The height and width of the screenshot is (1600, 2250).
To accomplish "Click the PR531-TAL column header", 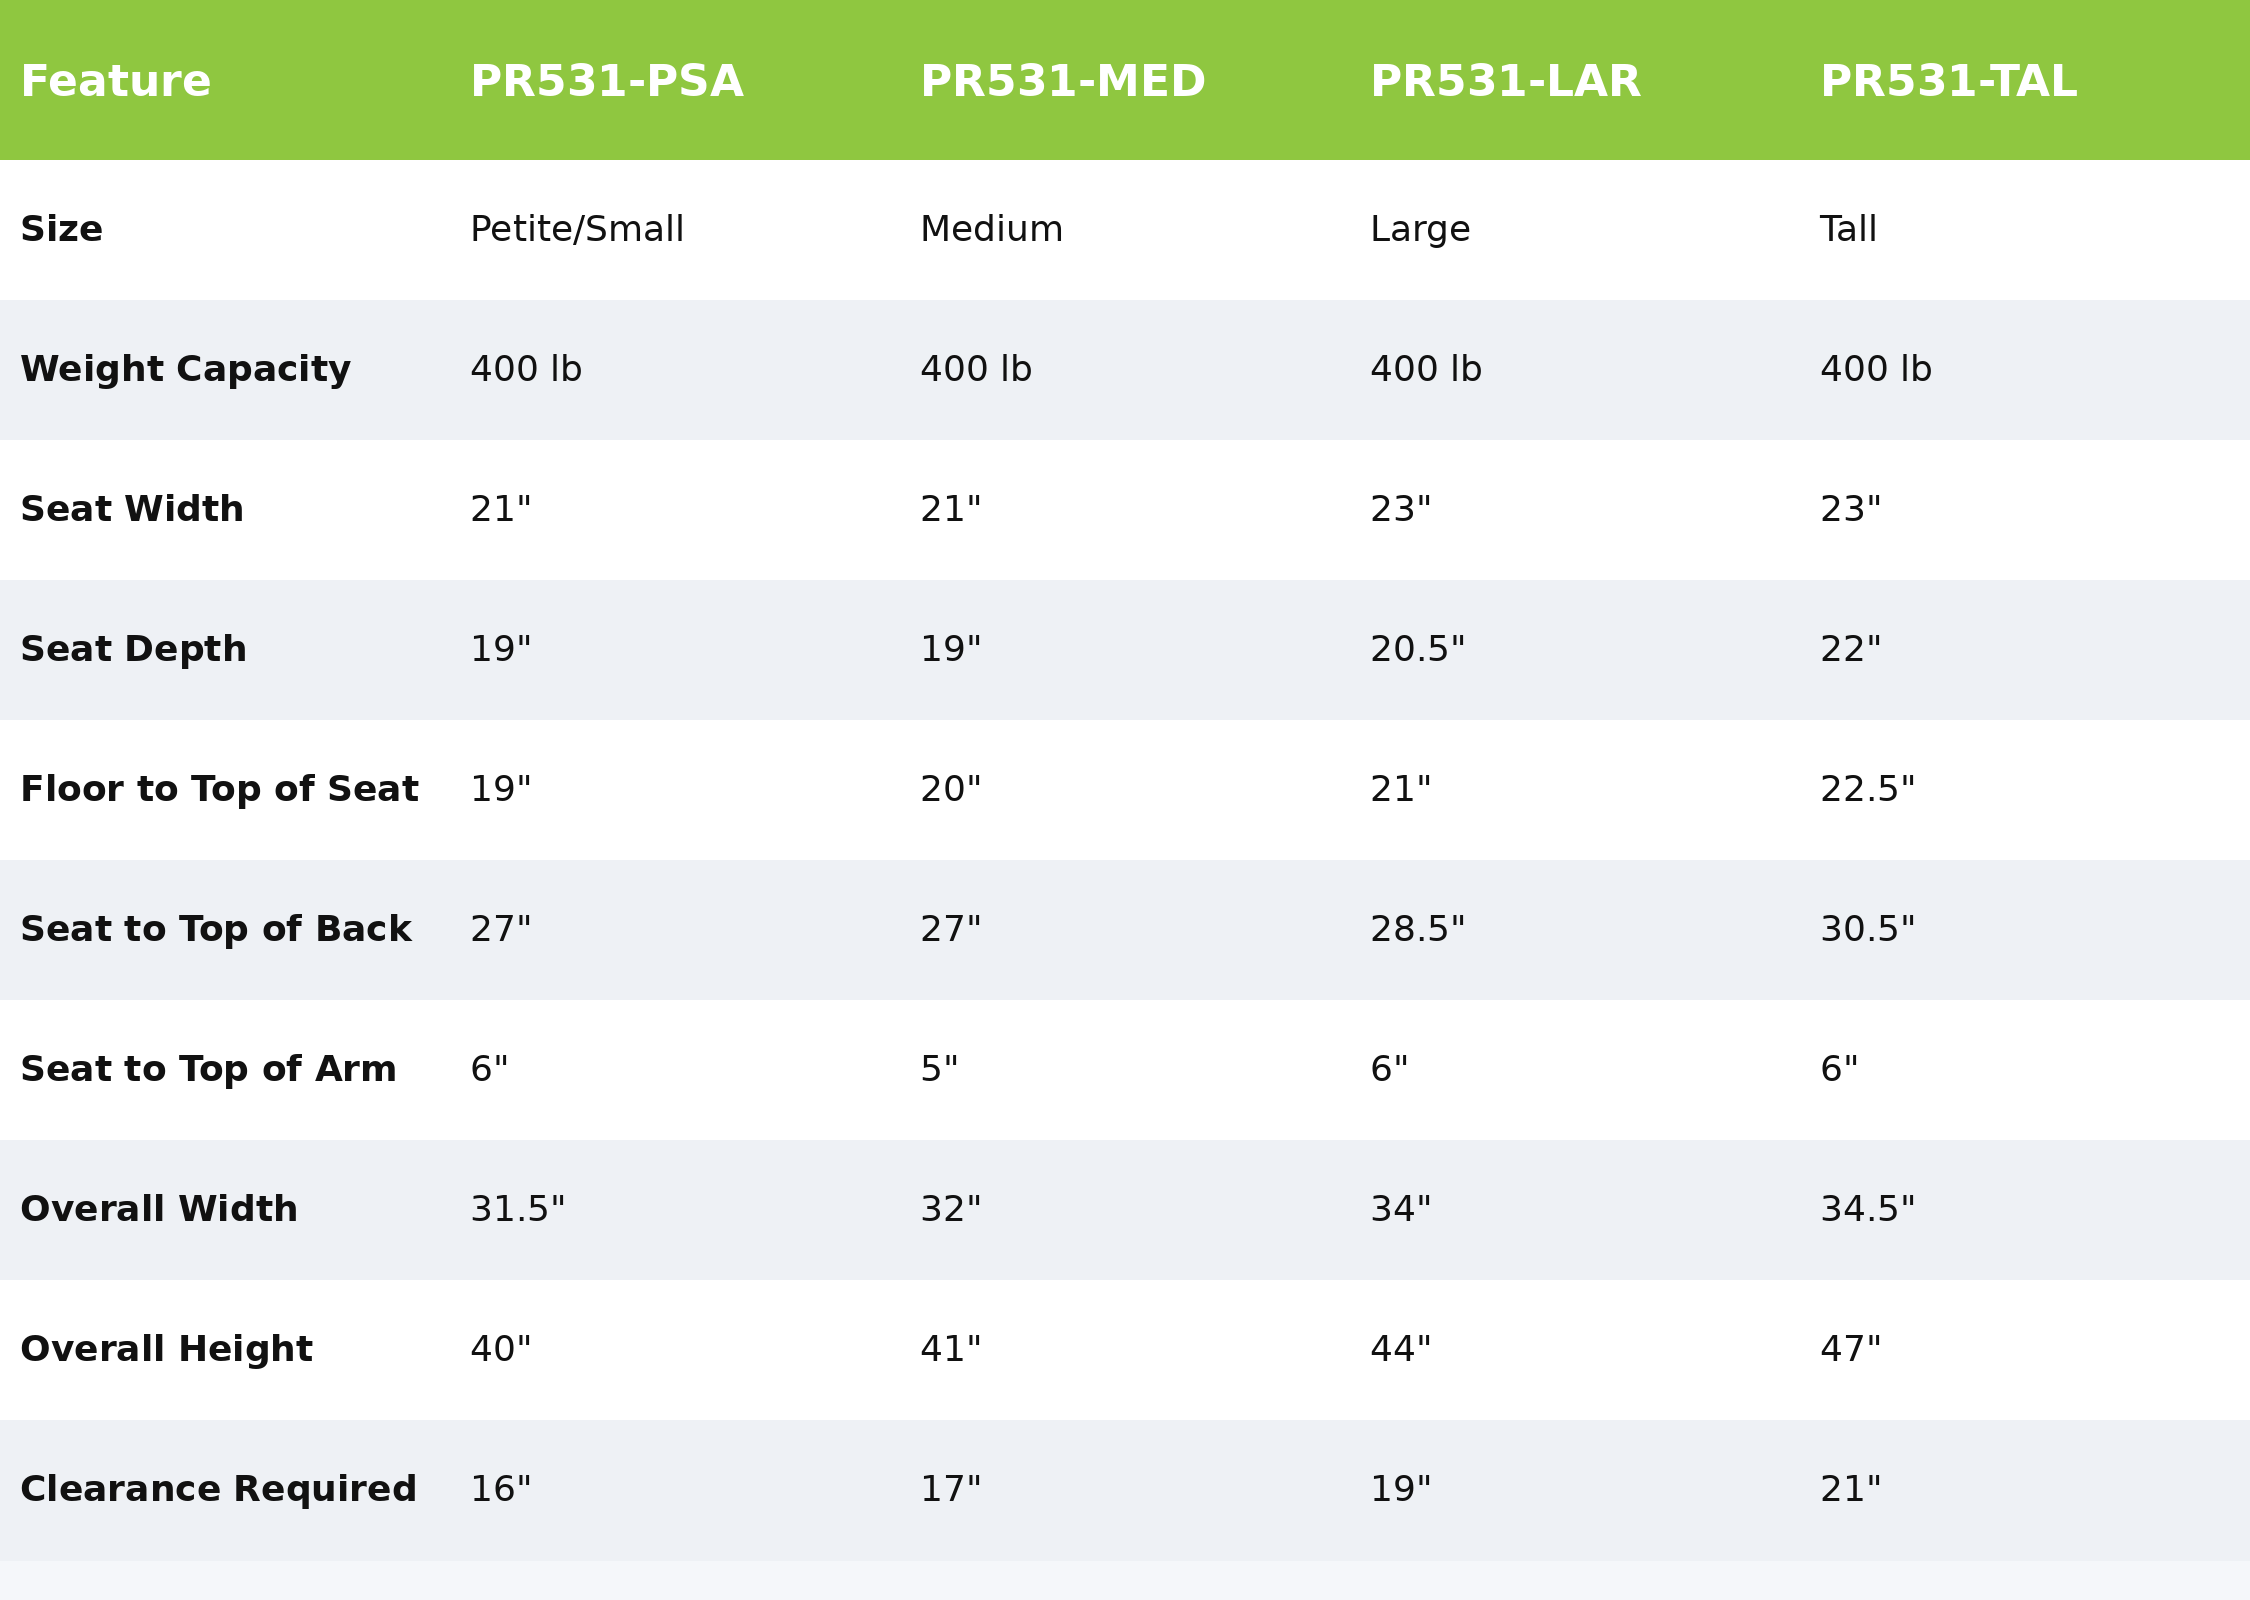I will [x=1948, y=82].
